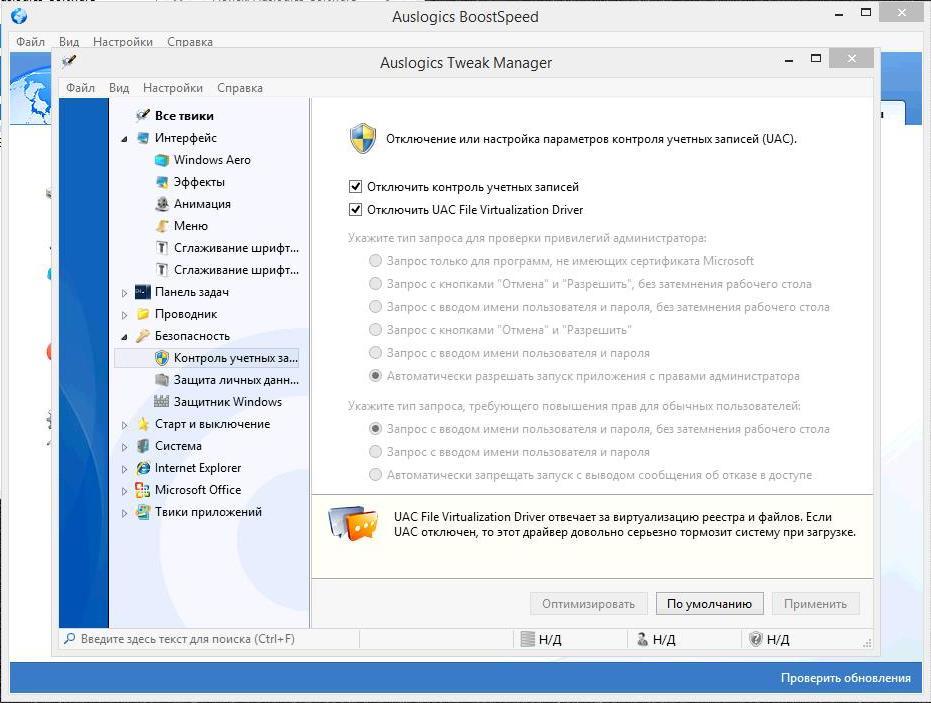The width and height of the screenshot is (931, 703).
Task: Click the search magnifier icon in status bar
Action: 69,639
